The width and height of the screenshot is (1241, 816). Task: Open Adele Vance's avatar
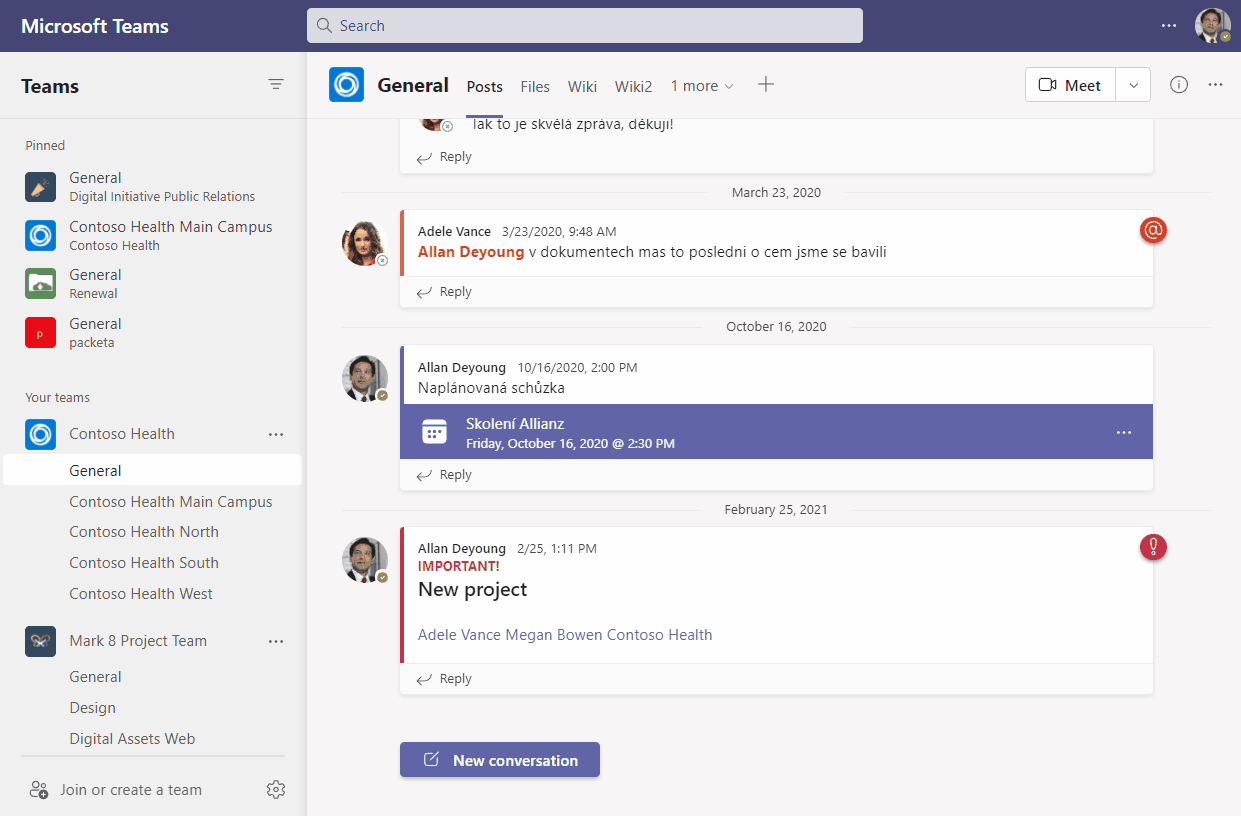click(x=365, y=243)
